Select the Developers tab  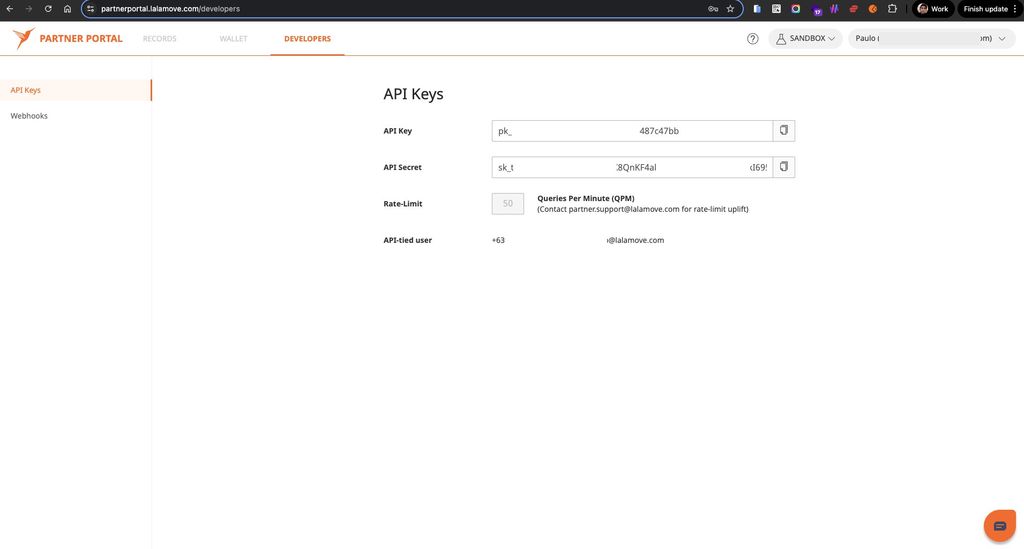[307, 39]
